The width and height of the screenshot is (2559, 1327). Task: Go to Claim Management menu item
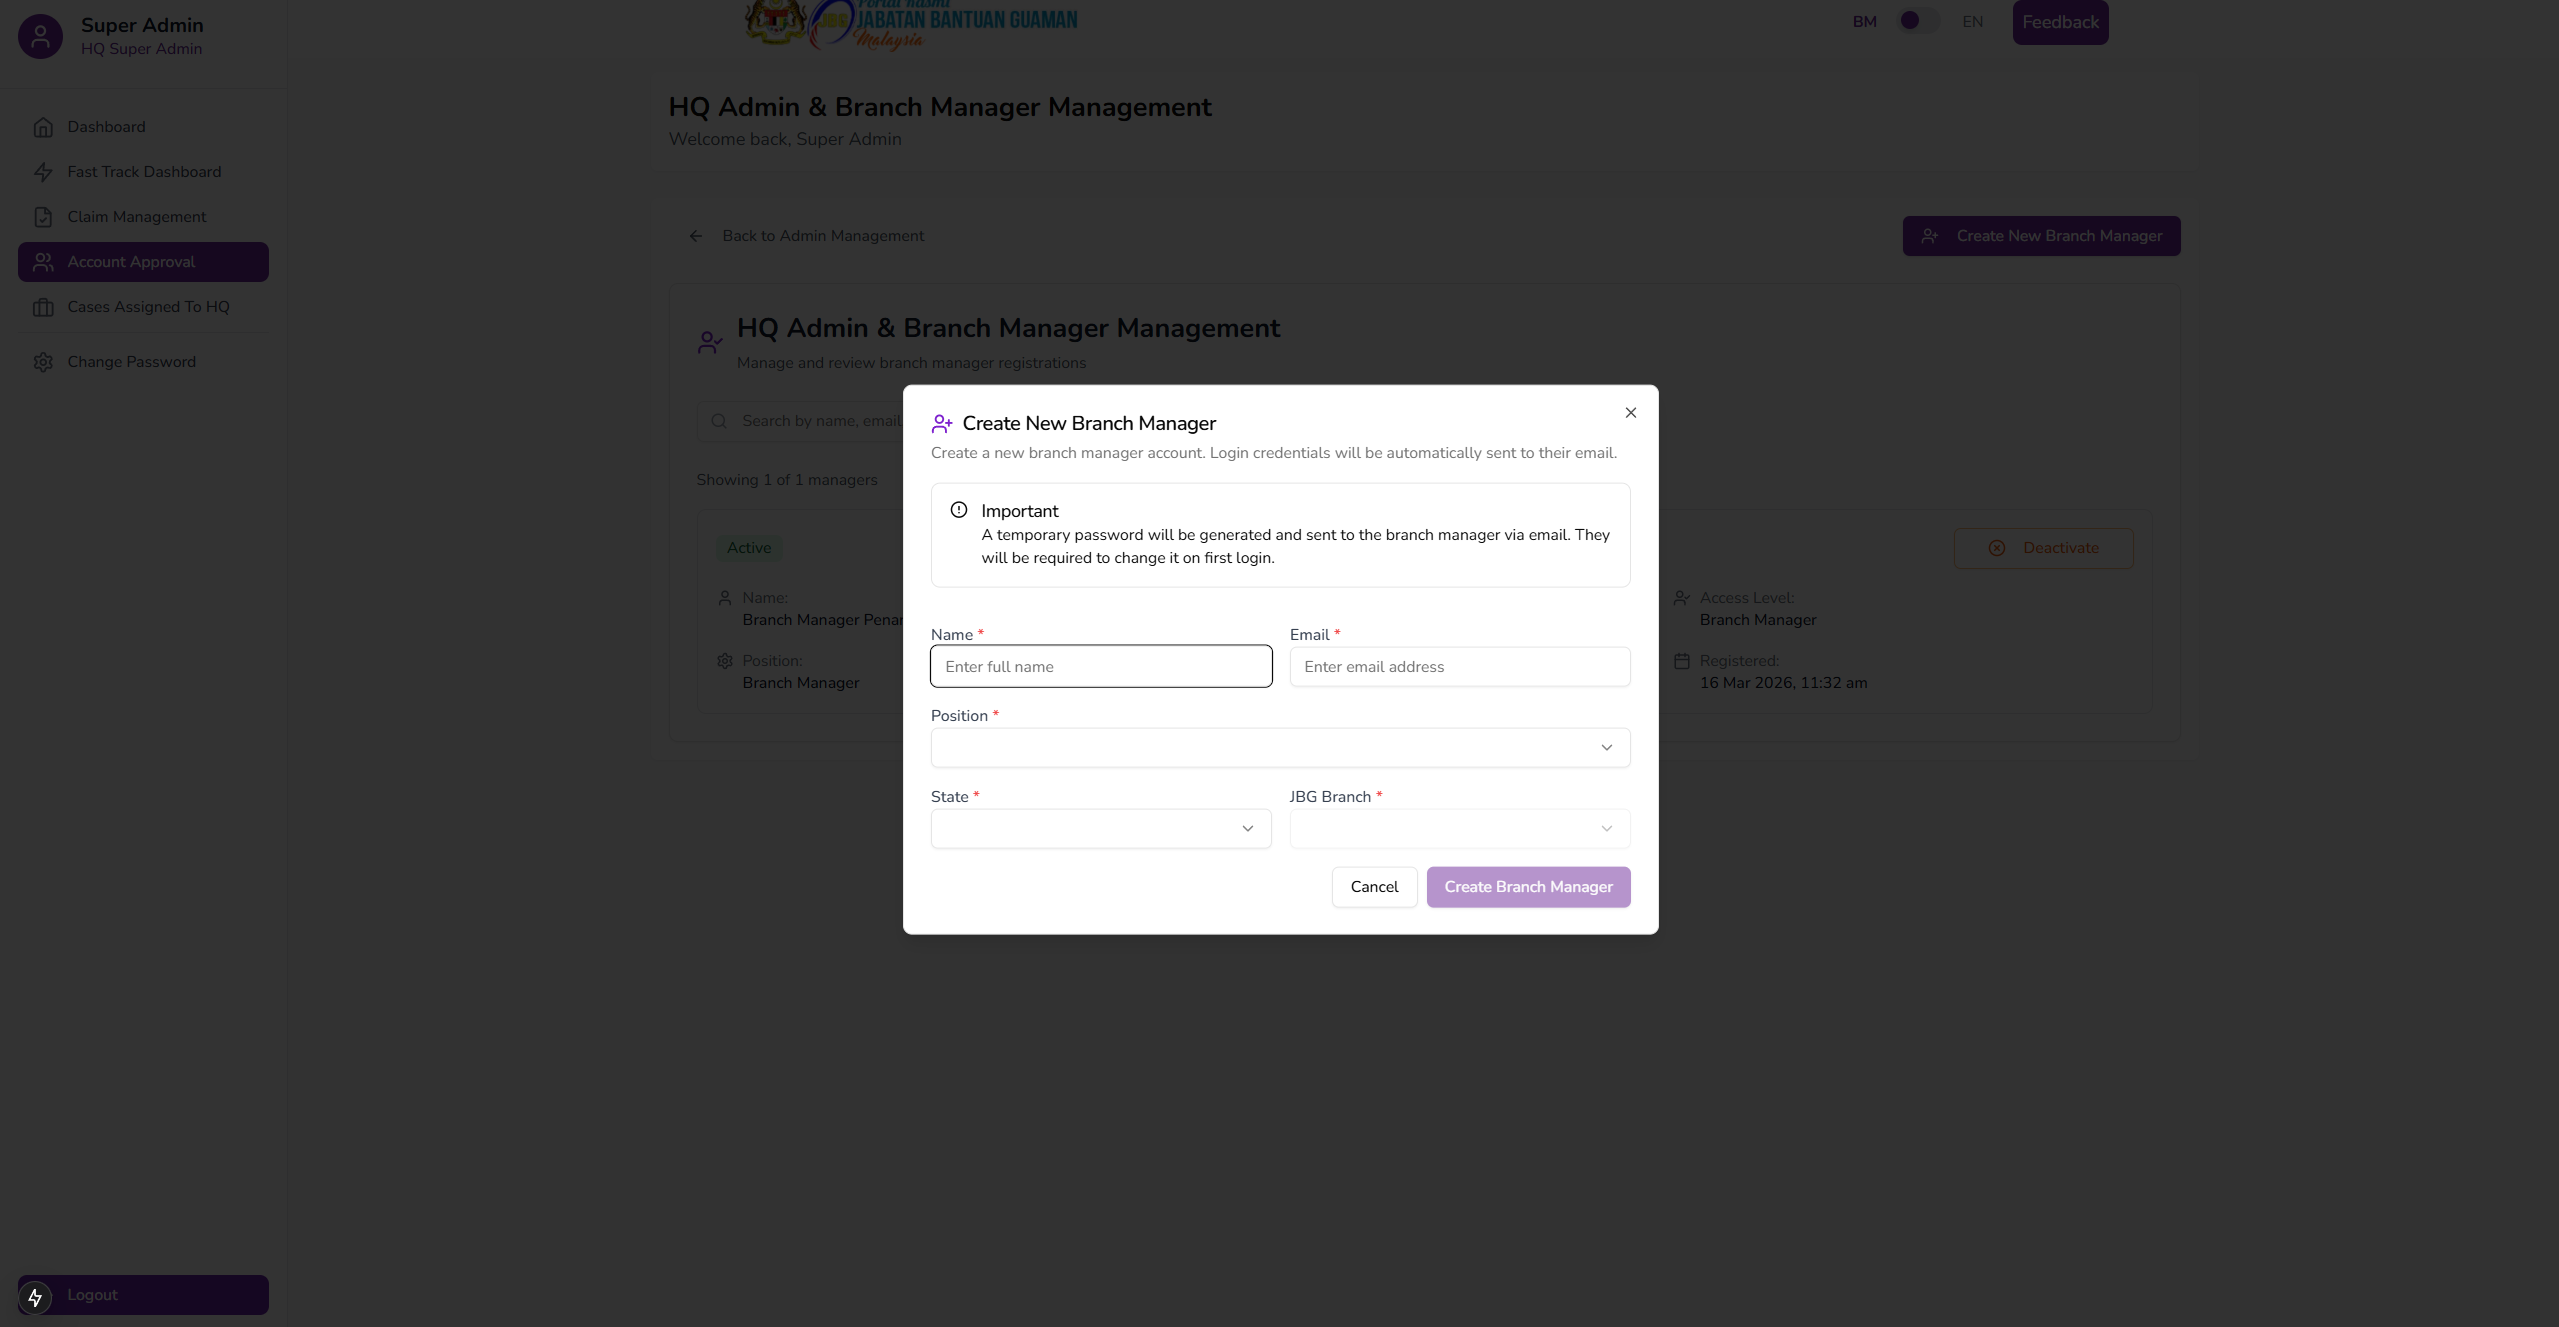136,217
